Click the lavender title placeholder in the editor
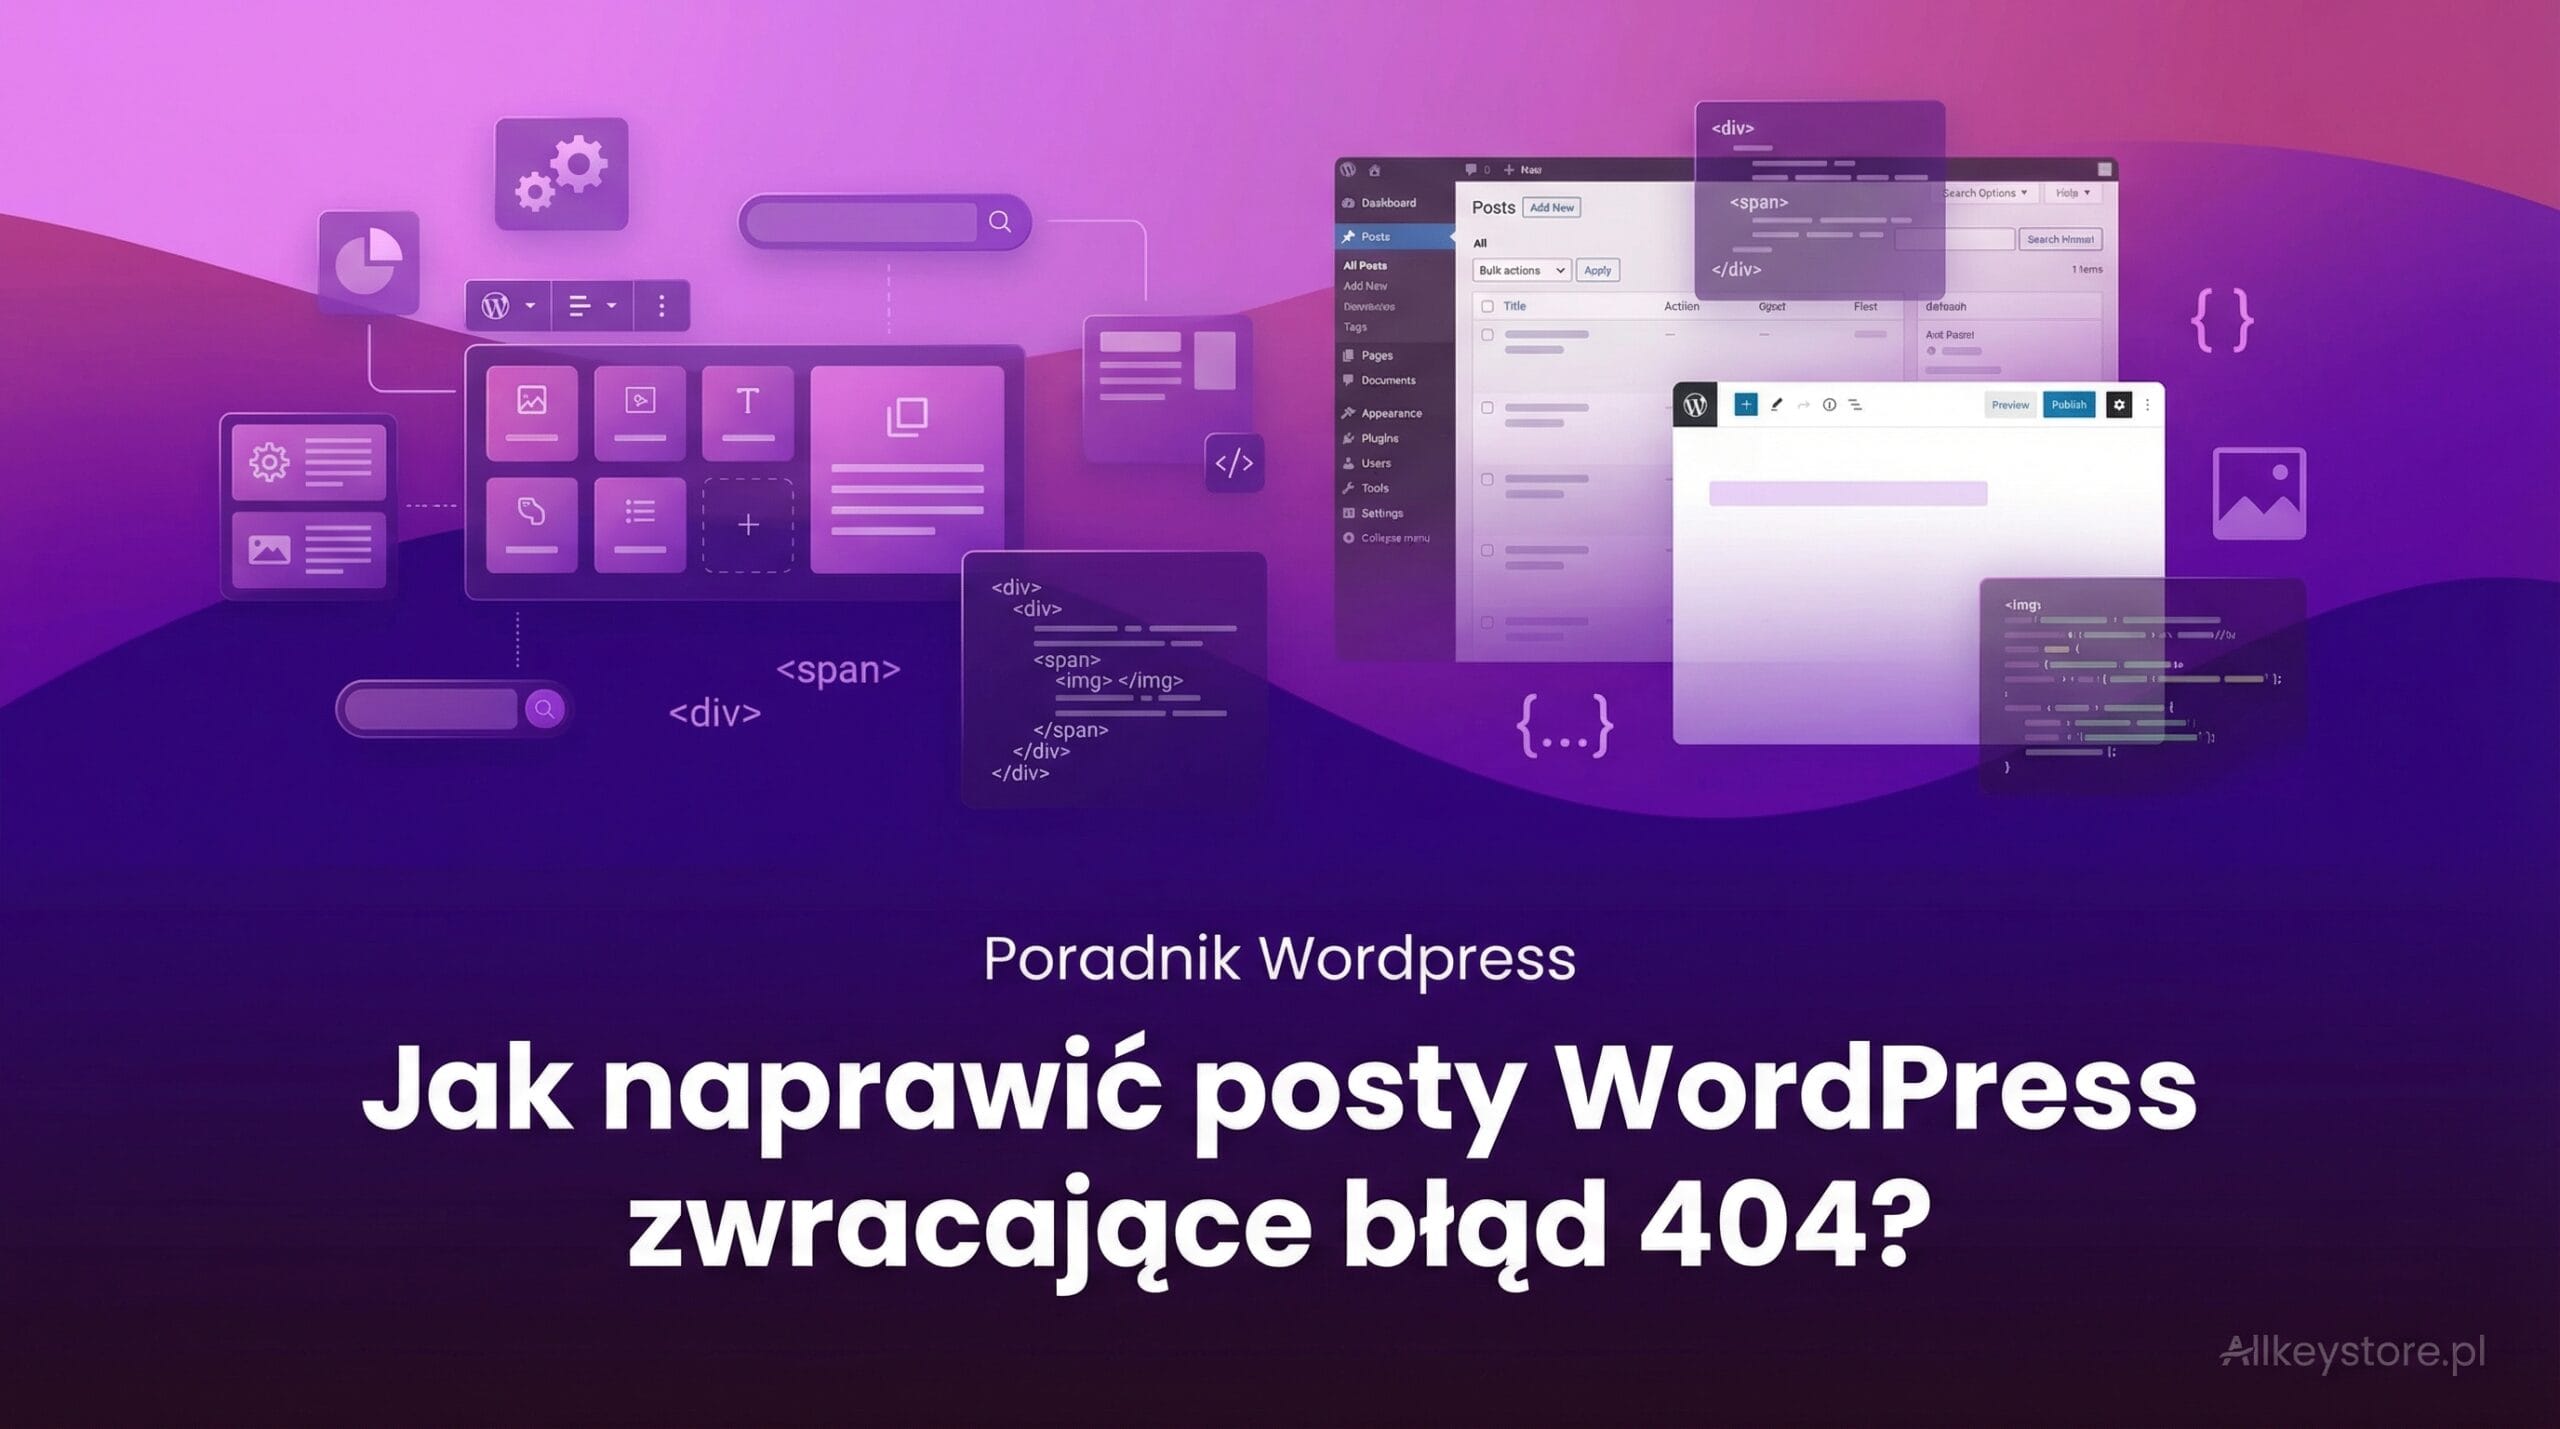Viewport: 2560px width, 1429px height. (x=1848, y=493)
